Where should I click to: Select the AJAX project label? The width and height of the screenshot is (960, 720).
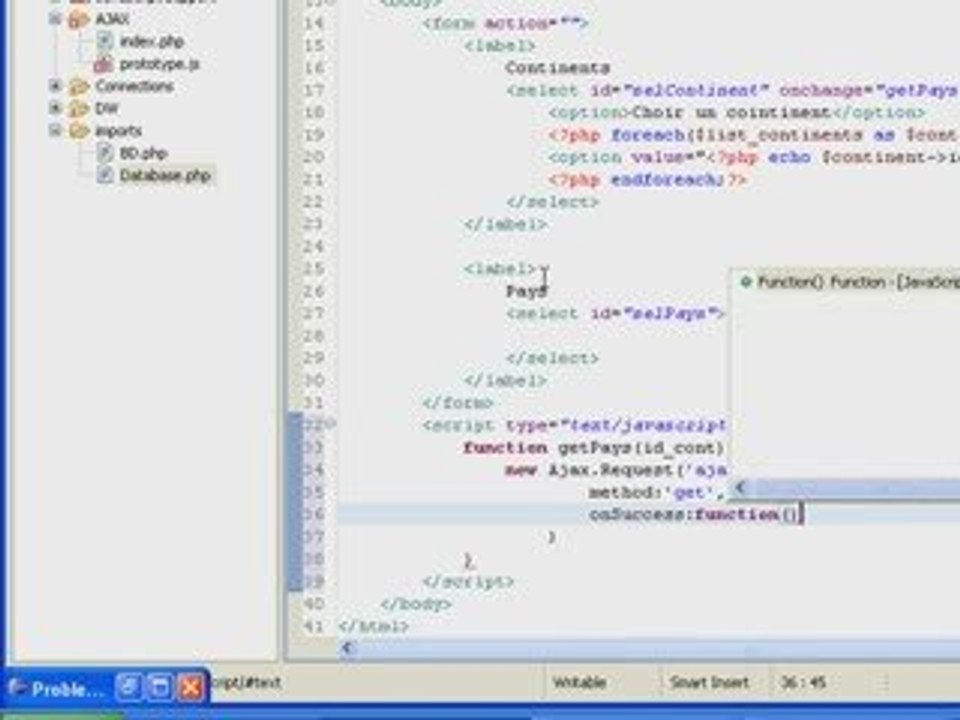[x=112, y=20]
